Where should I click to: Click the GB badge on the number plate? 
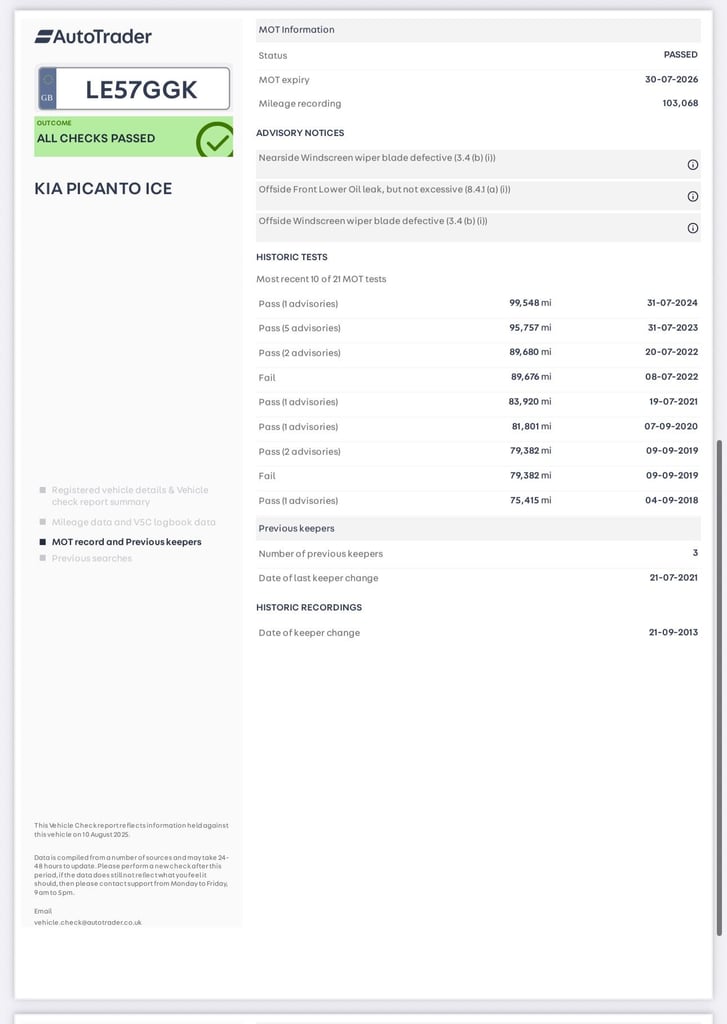(x=47, y=89)
